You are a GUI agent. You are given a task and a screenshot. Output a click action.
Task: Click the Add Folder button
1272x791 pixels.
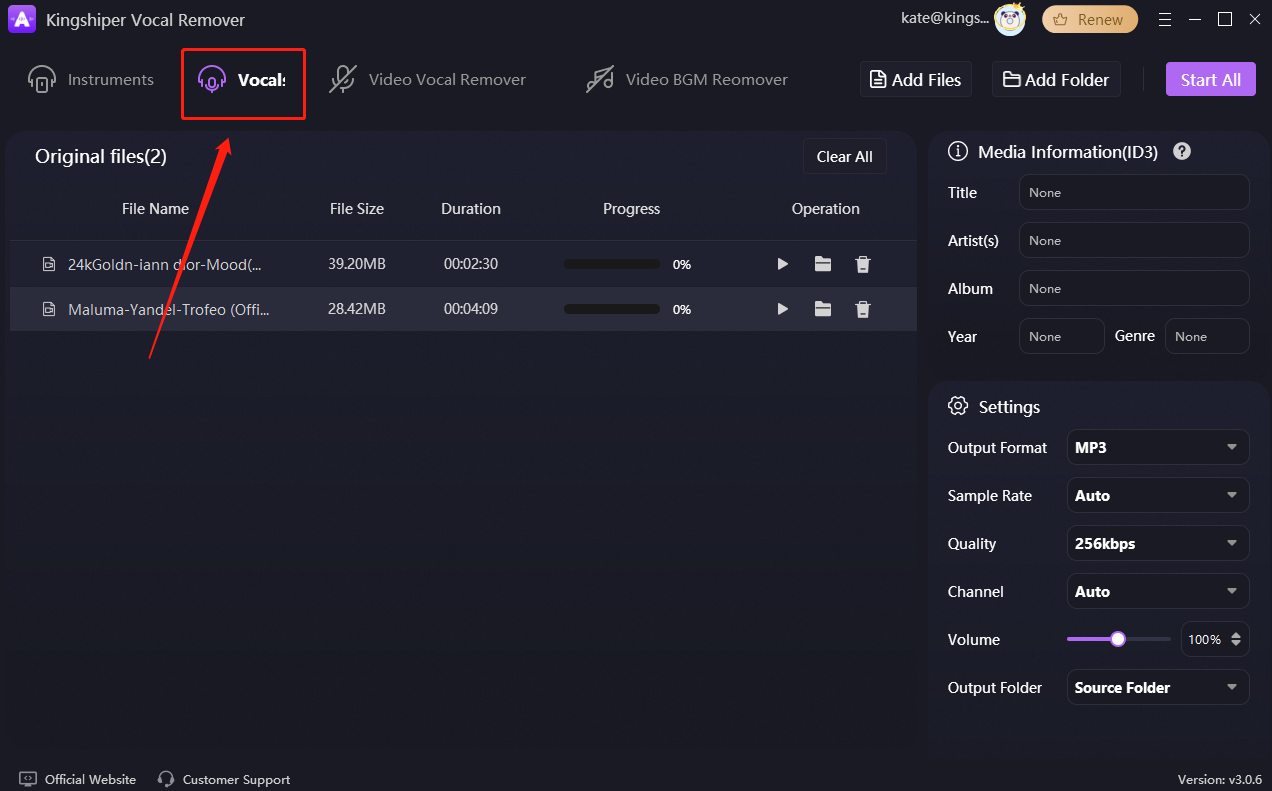coord(1056,80)
